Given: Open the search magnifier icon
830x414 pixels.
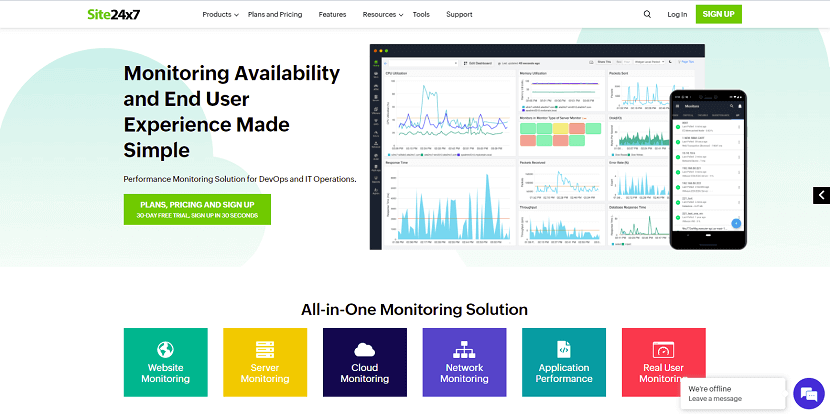Looking at the screenshot, I should tap(647, 14).
